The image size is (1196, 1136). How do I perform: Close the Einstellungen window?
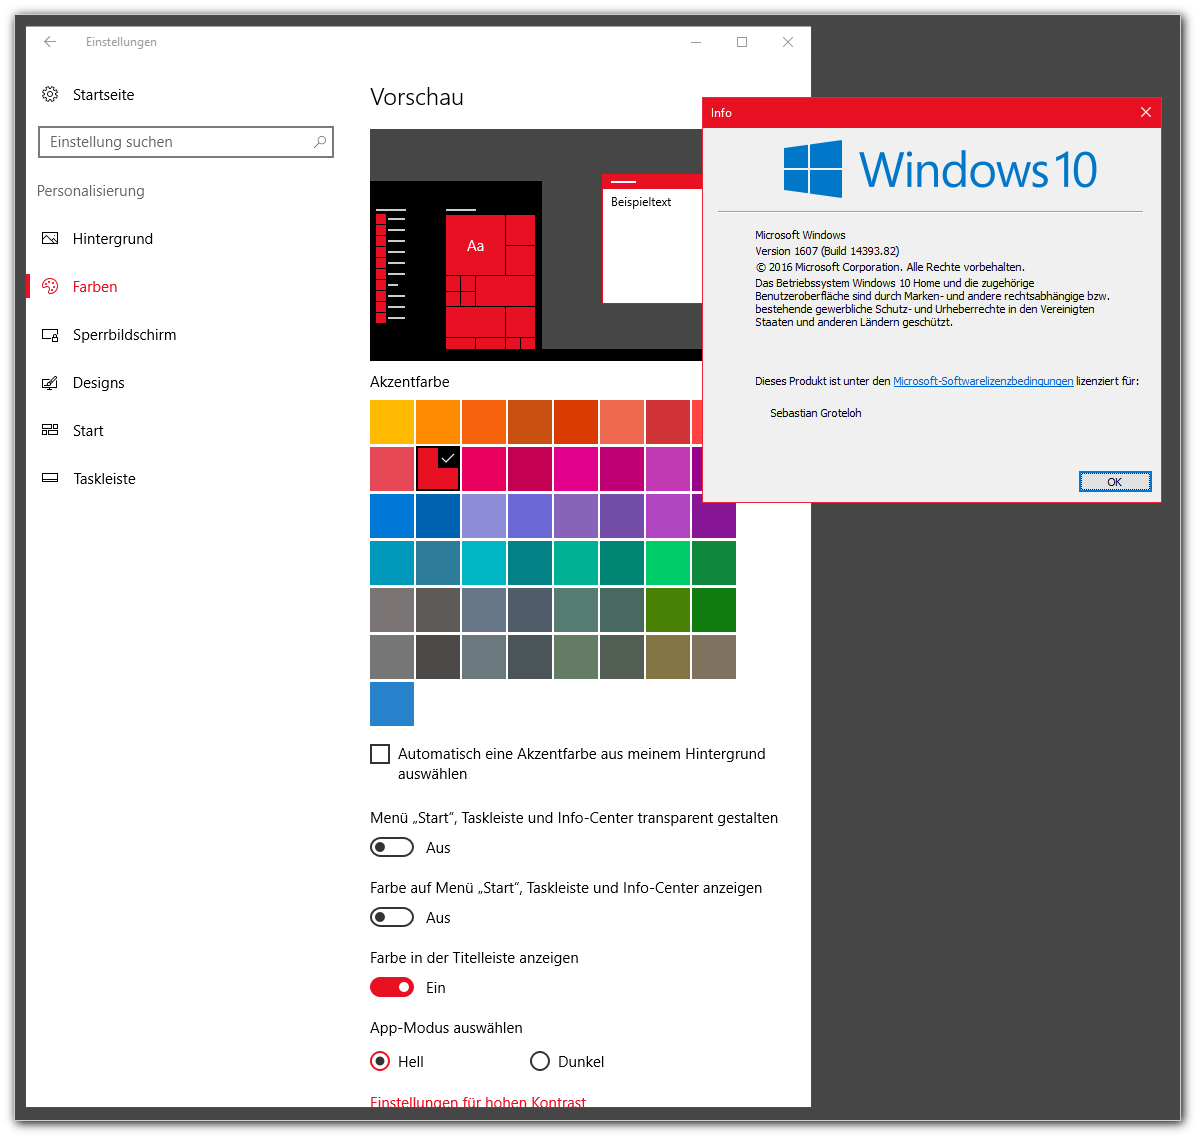point(788,42)
